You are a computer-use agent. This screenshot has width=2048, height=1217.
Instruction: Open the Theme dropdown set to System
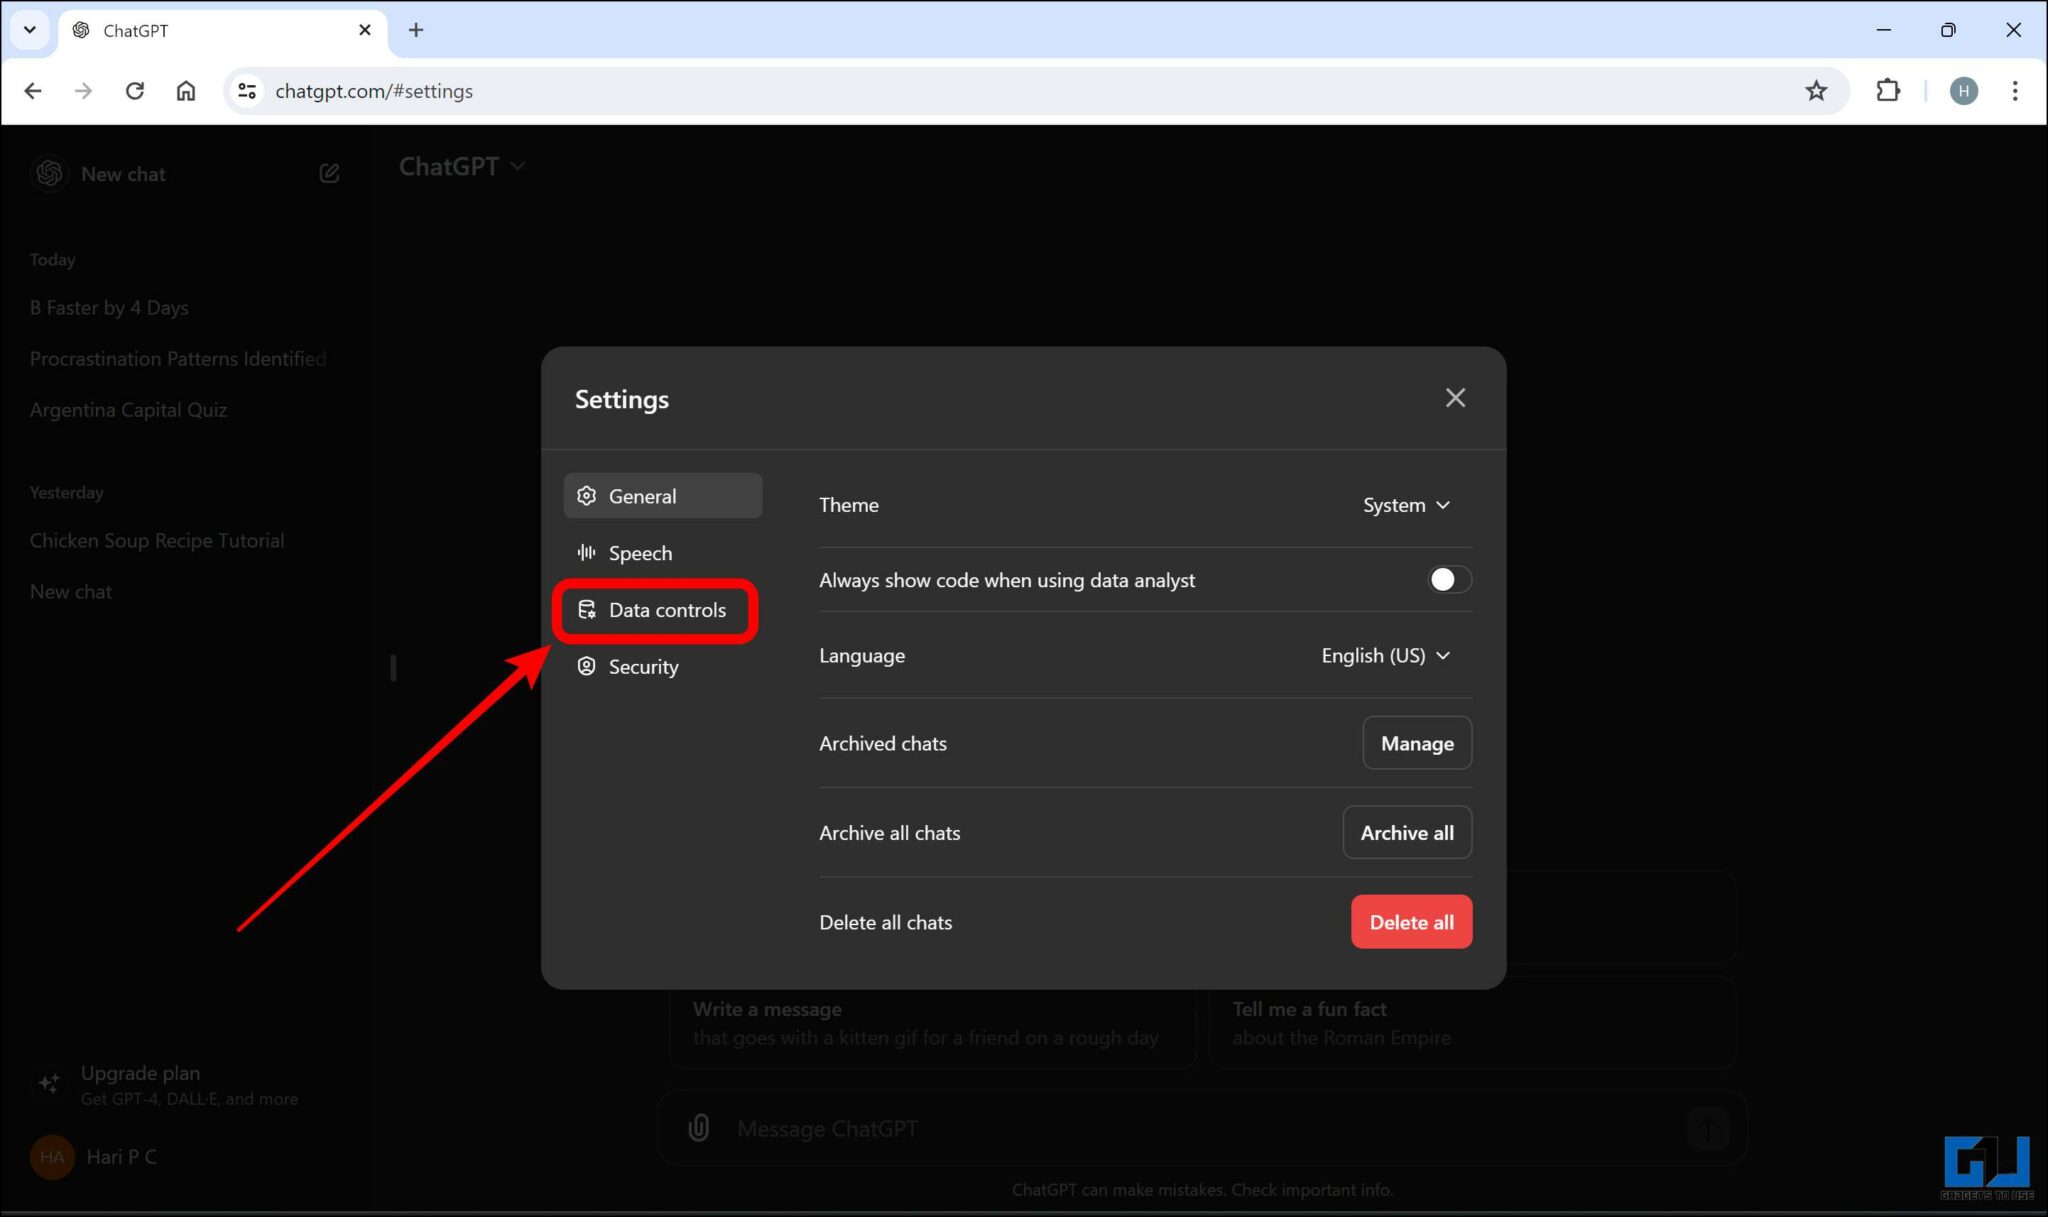coord(1406,505)
